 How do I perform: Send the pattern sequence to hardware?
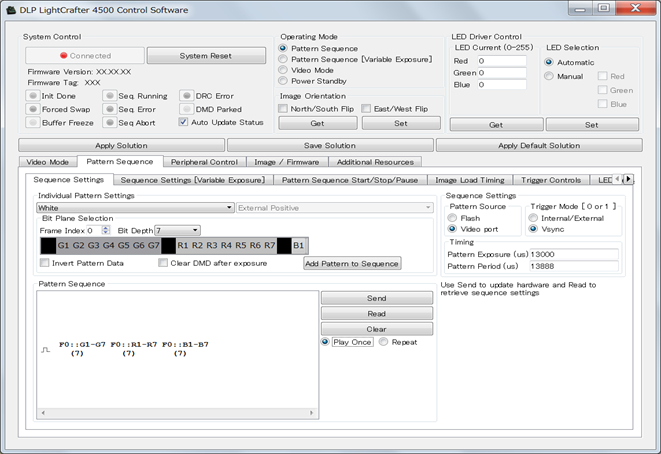click(377, 298)
